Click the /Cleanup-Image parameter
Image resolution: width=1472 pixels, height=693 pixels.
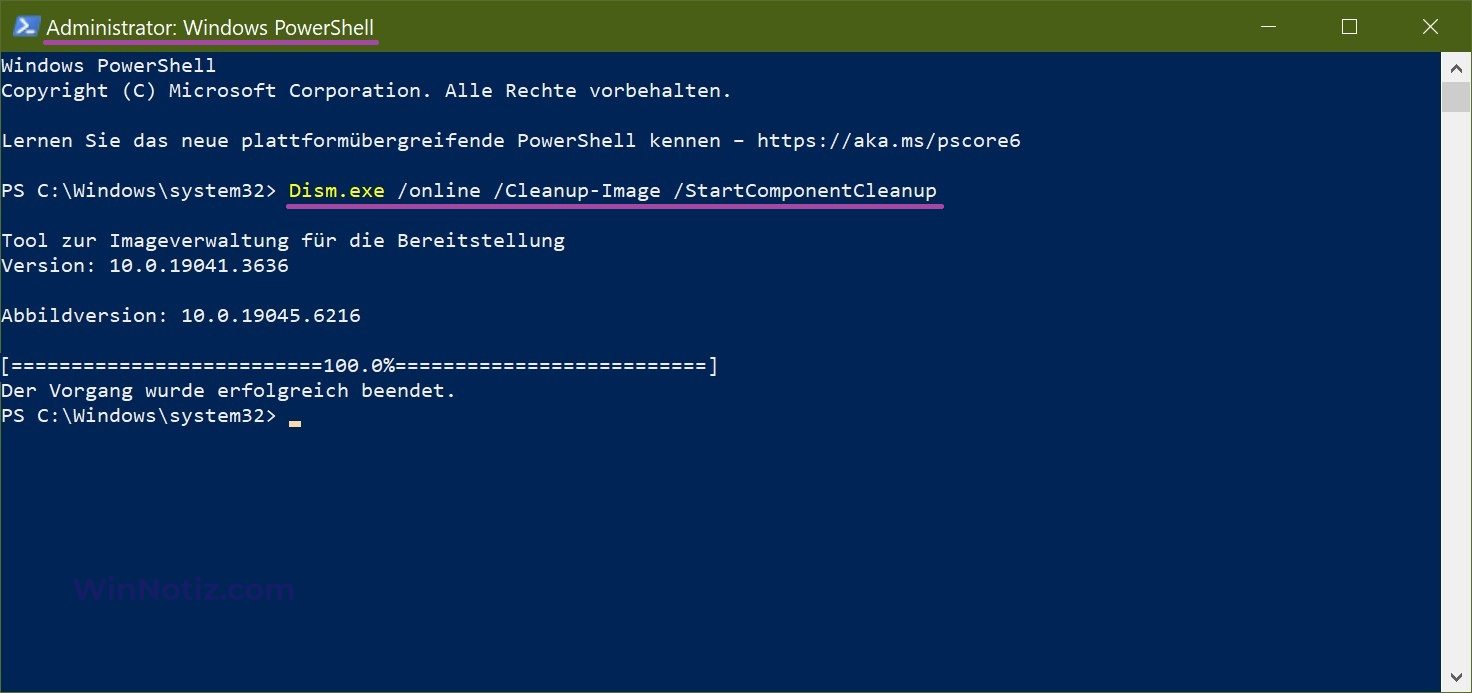[x=576, y=190]
